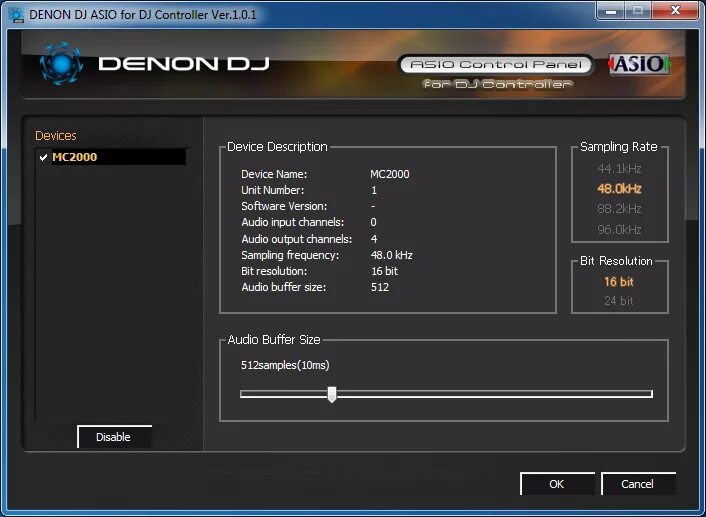Screen dimensions: 706x517
Task: Confirm settings with OK button
Action: coord(557,484)
